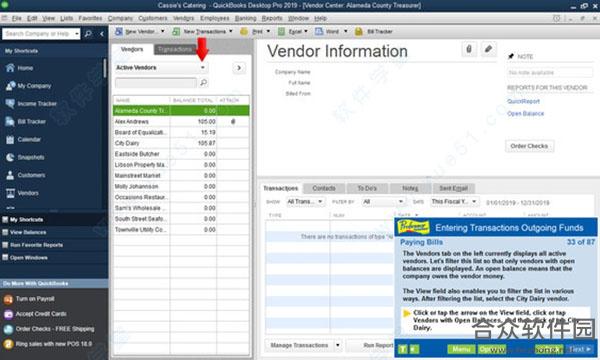The image size is (600, 360).
Task: Select the Molly Johansson vendor row
Action: click(181, 186)
